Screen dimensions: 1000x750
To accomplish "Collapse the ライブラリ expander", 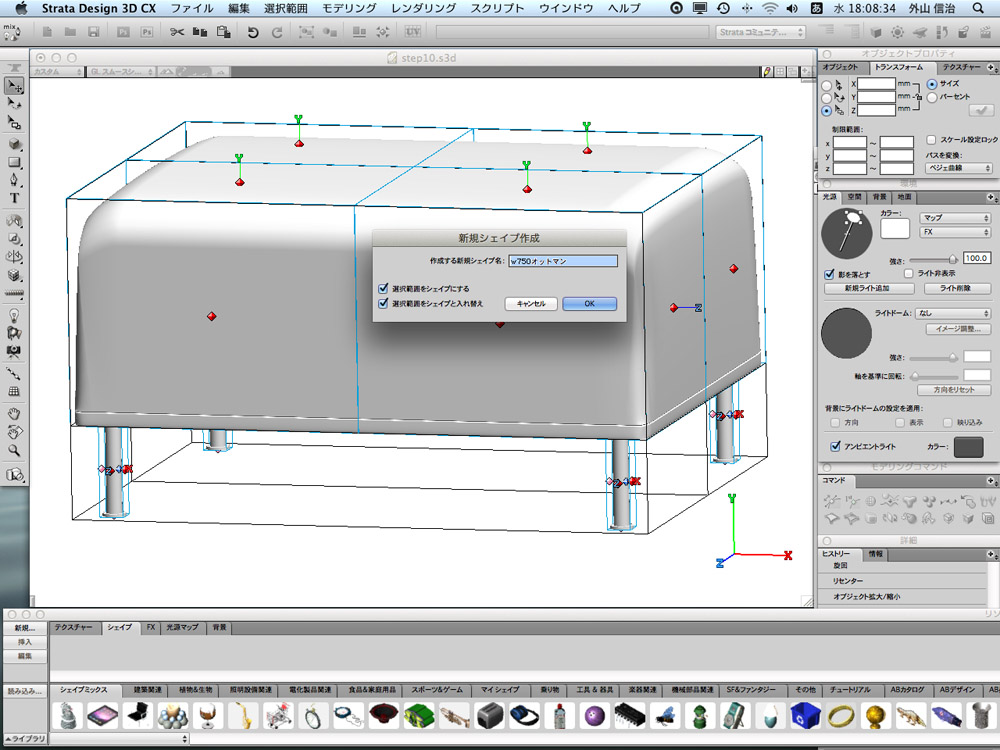I will click(x=24, y=739).
